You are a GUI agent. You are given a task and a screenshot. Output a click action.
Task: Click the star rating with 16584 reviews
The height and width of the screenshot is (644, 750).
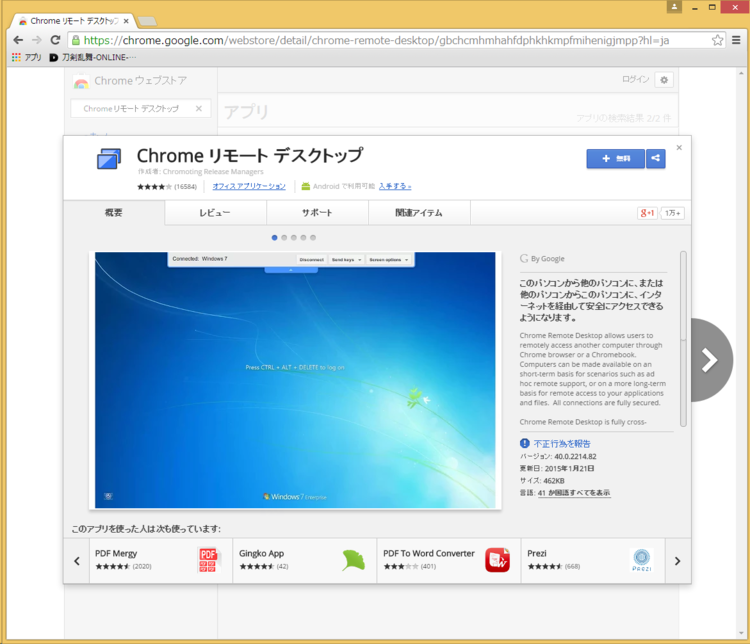(x=166, y=187)
